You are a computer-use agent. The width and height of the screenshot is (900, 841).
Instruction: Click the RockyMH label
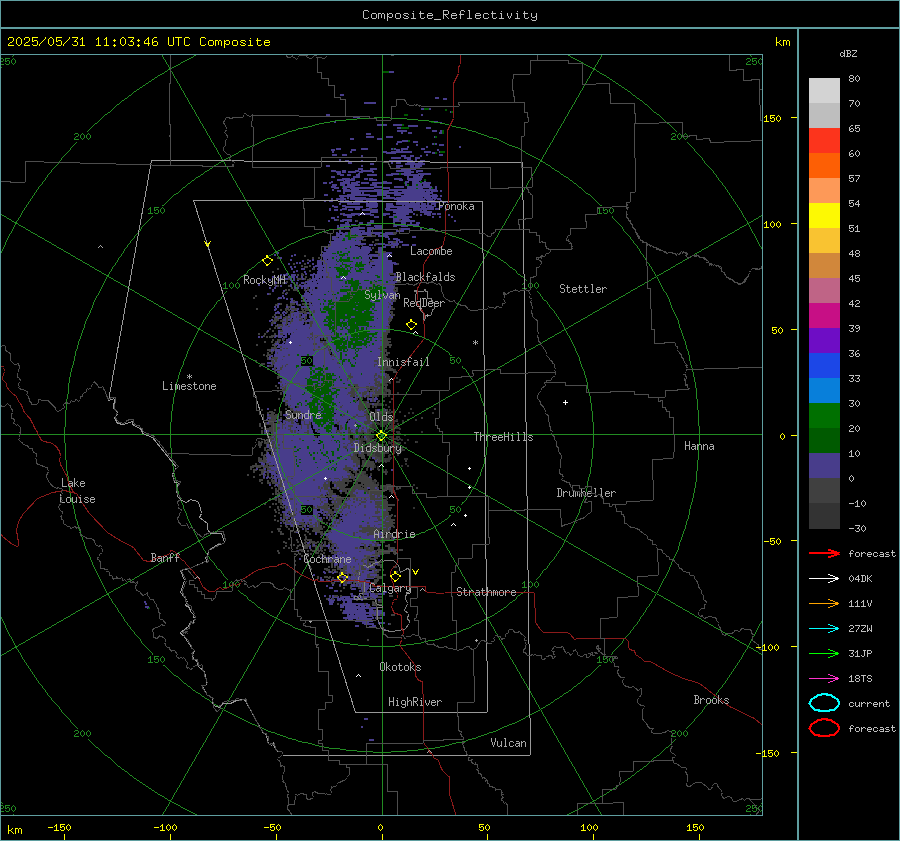[x=264, y=280]
